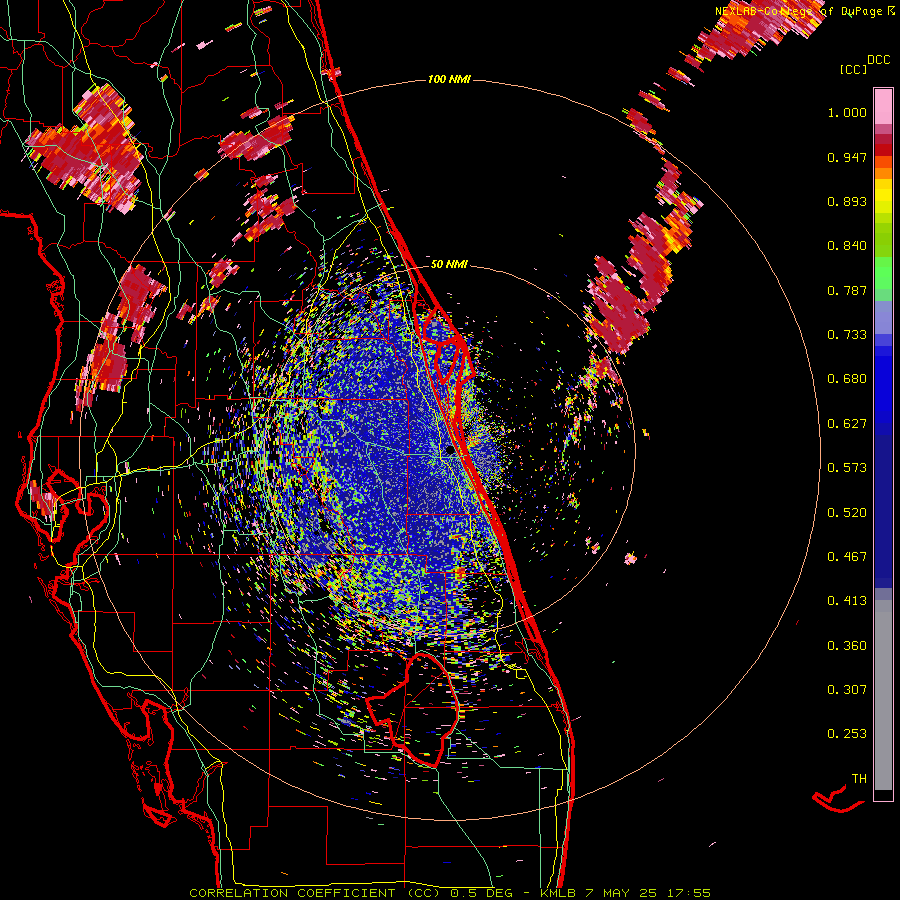This screenshot has width=900, height=900.
Task: Select the 0.413 legend value
Action: tap(847, 601)
